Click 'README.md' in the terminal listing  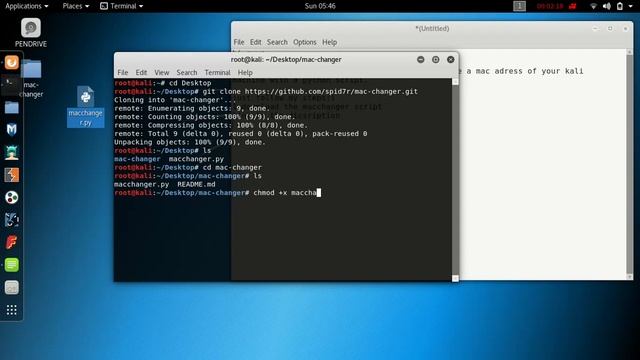click(196, 184)
